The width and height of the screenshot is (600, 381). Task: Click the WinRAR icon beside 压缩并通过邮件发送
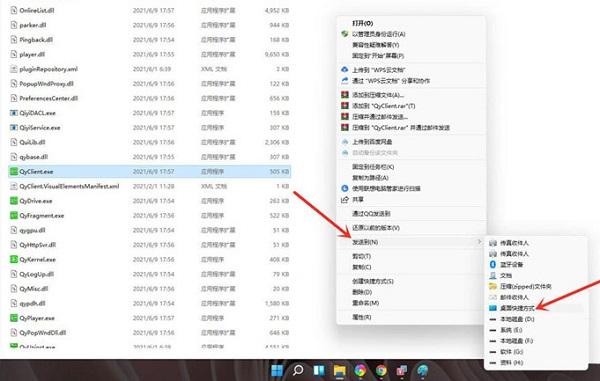pyautogui.click(x=345, y=116)
